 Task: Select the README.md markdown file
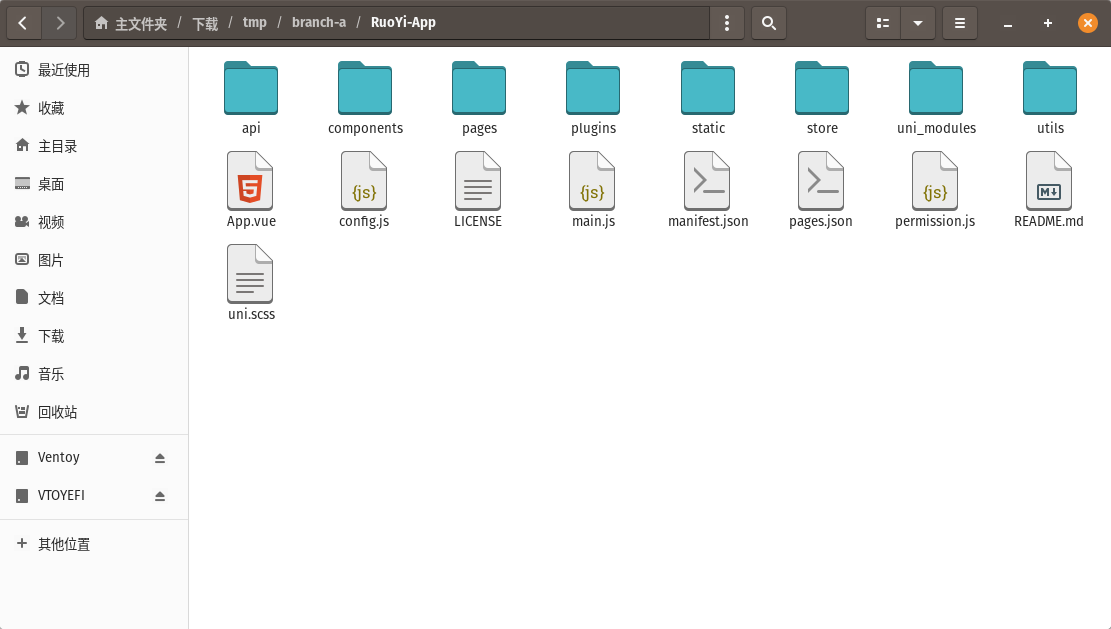point(1048,181)
